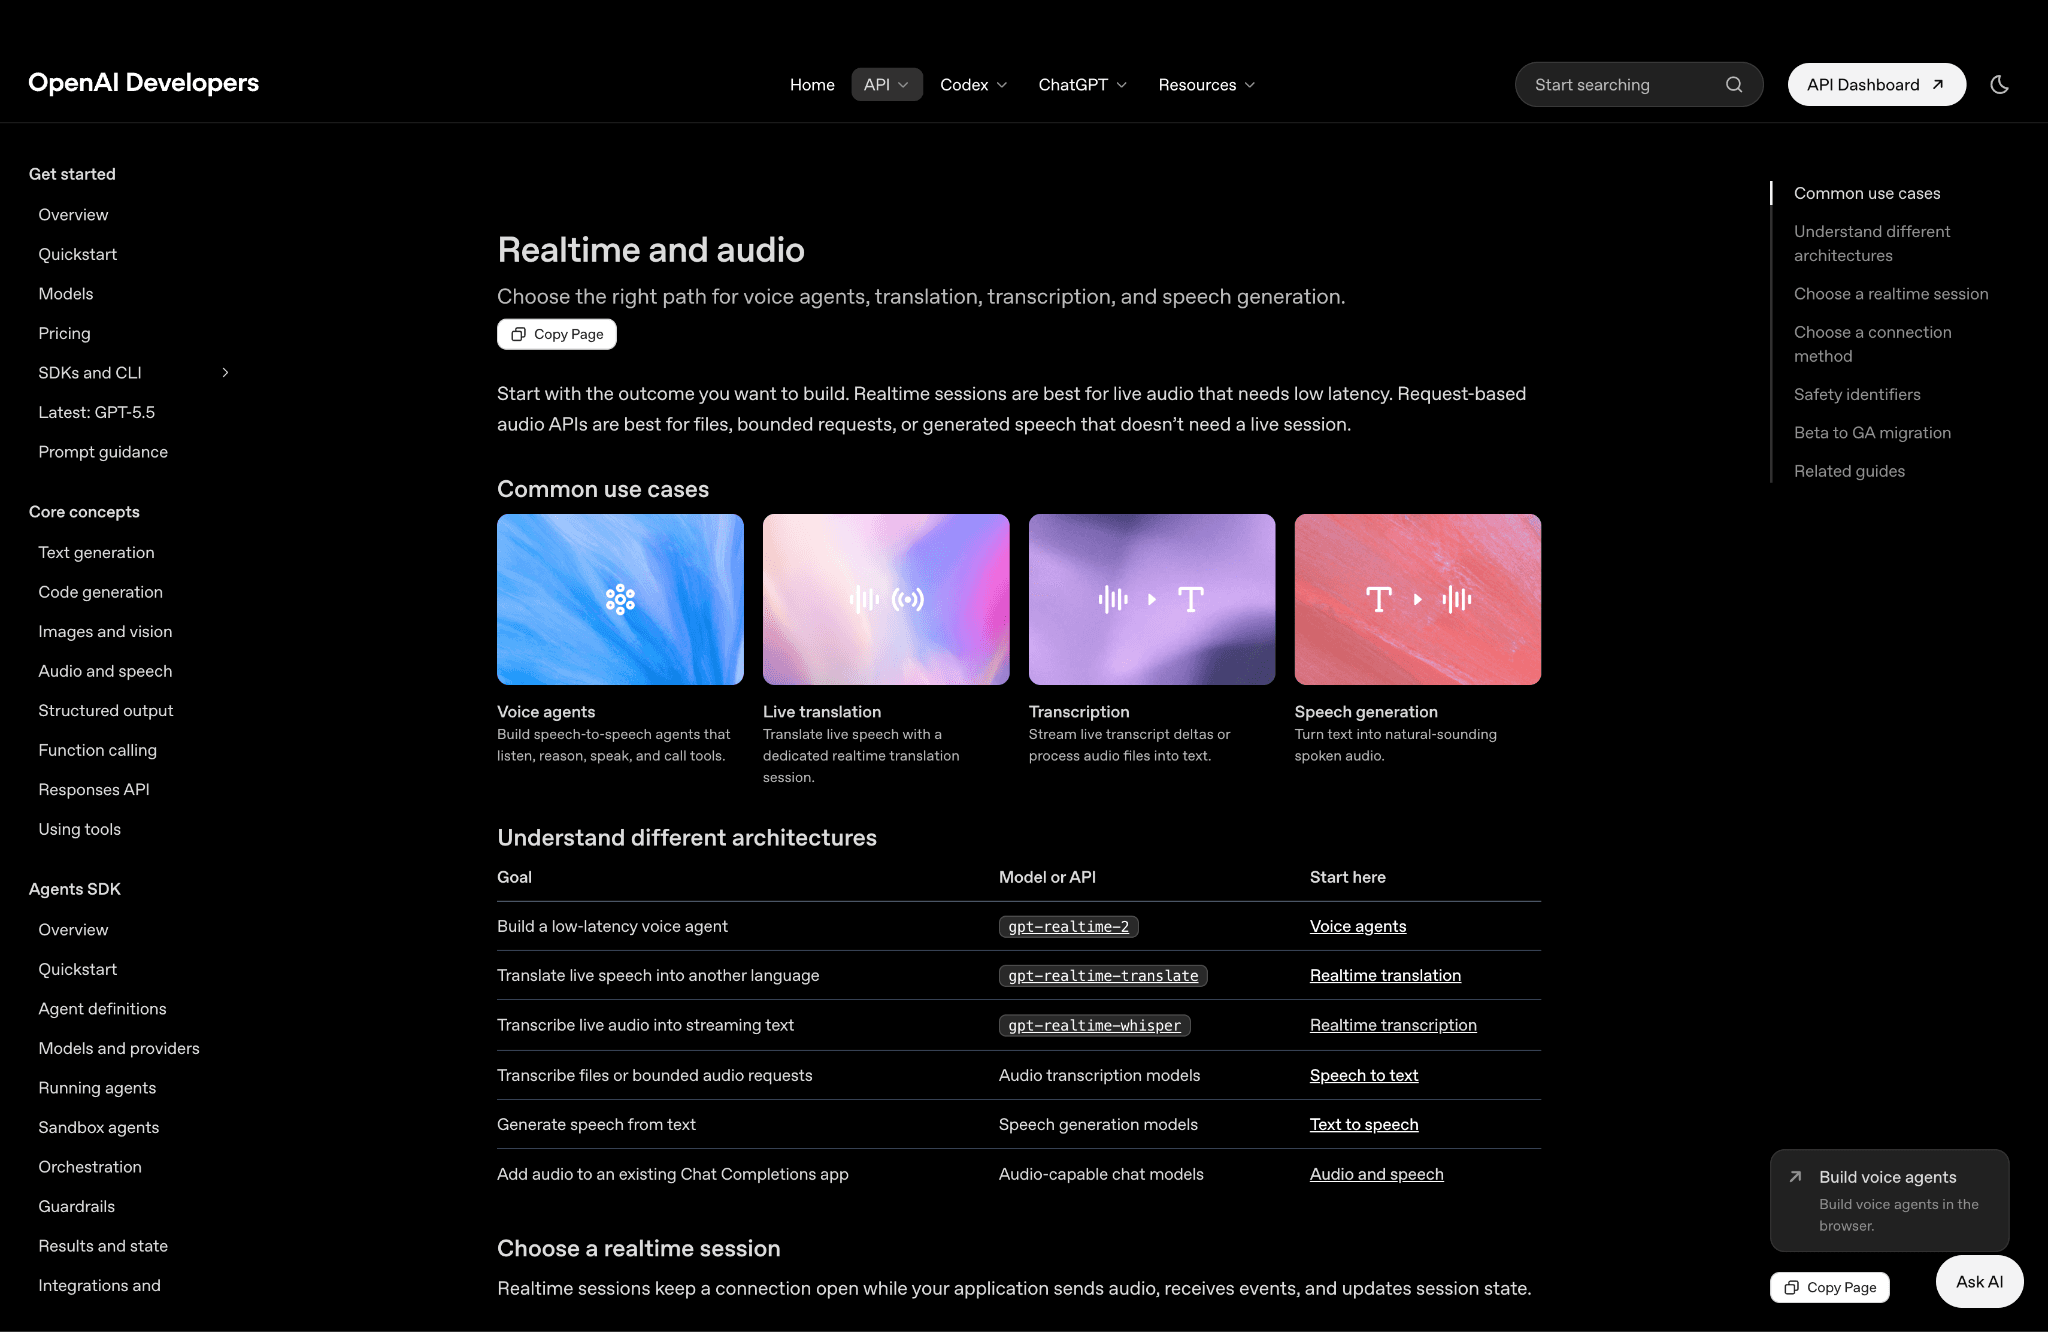Jump to Understand different architectures in outline
Image resolution: width=2048 pixels, height=1332 pixels.
(1872, 244)
